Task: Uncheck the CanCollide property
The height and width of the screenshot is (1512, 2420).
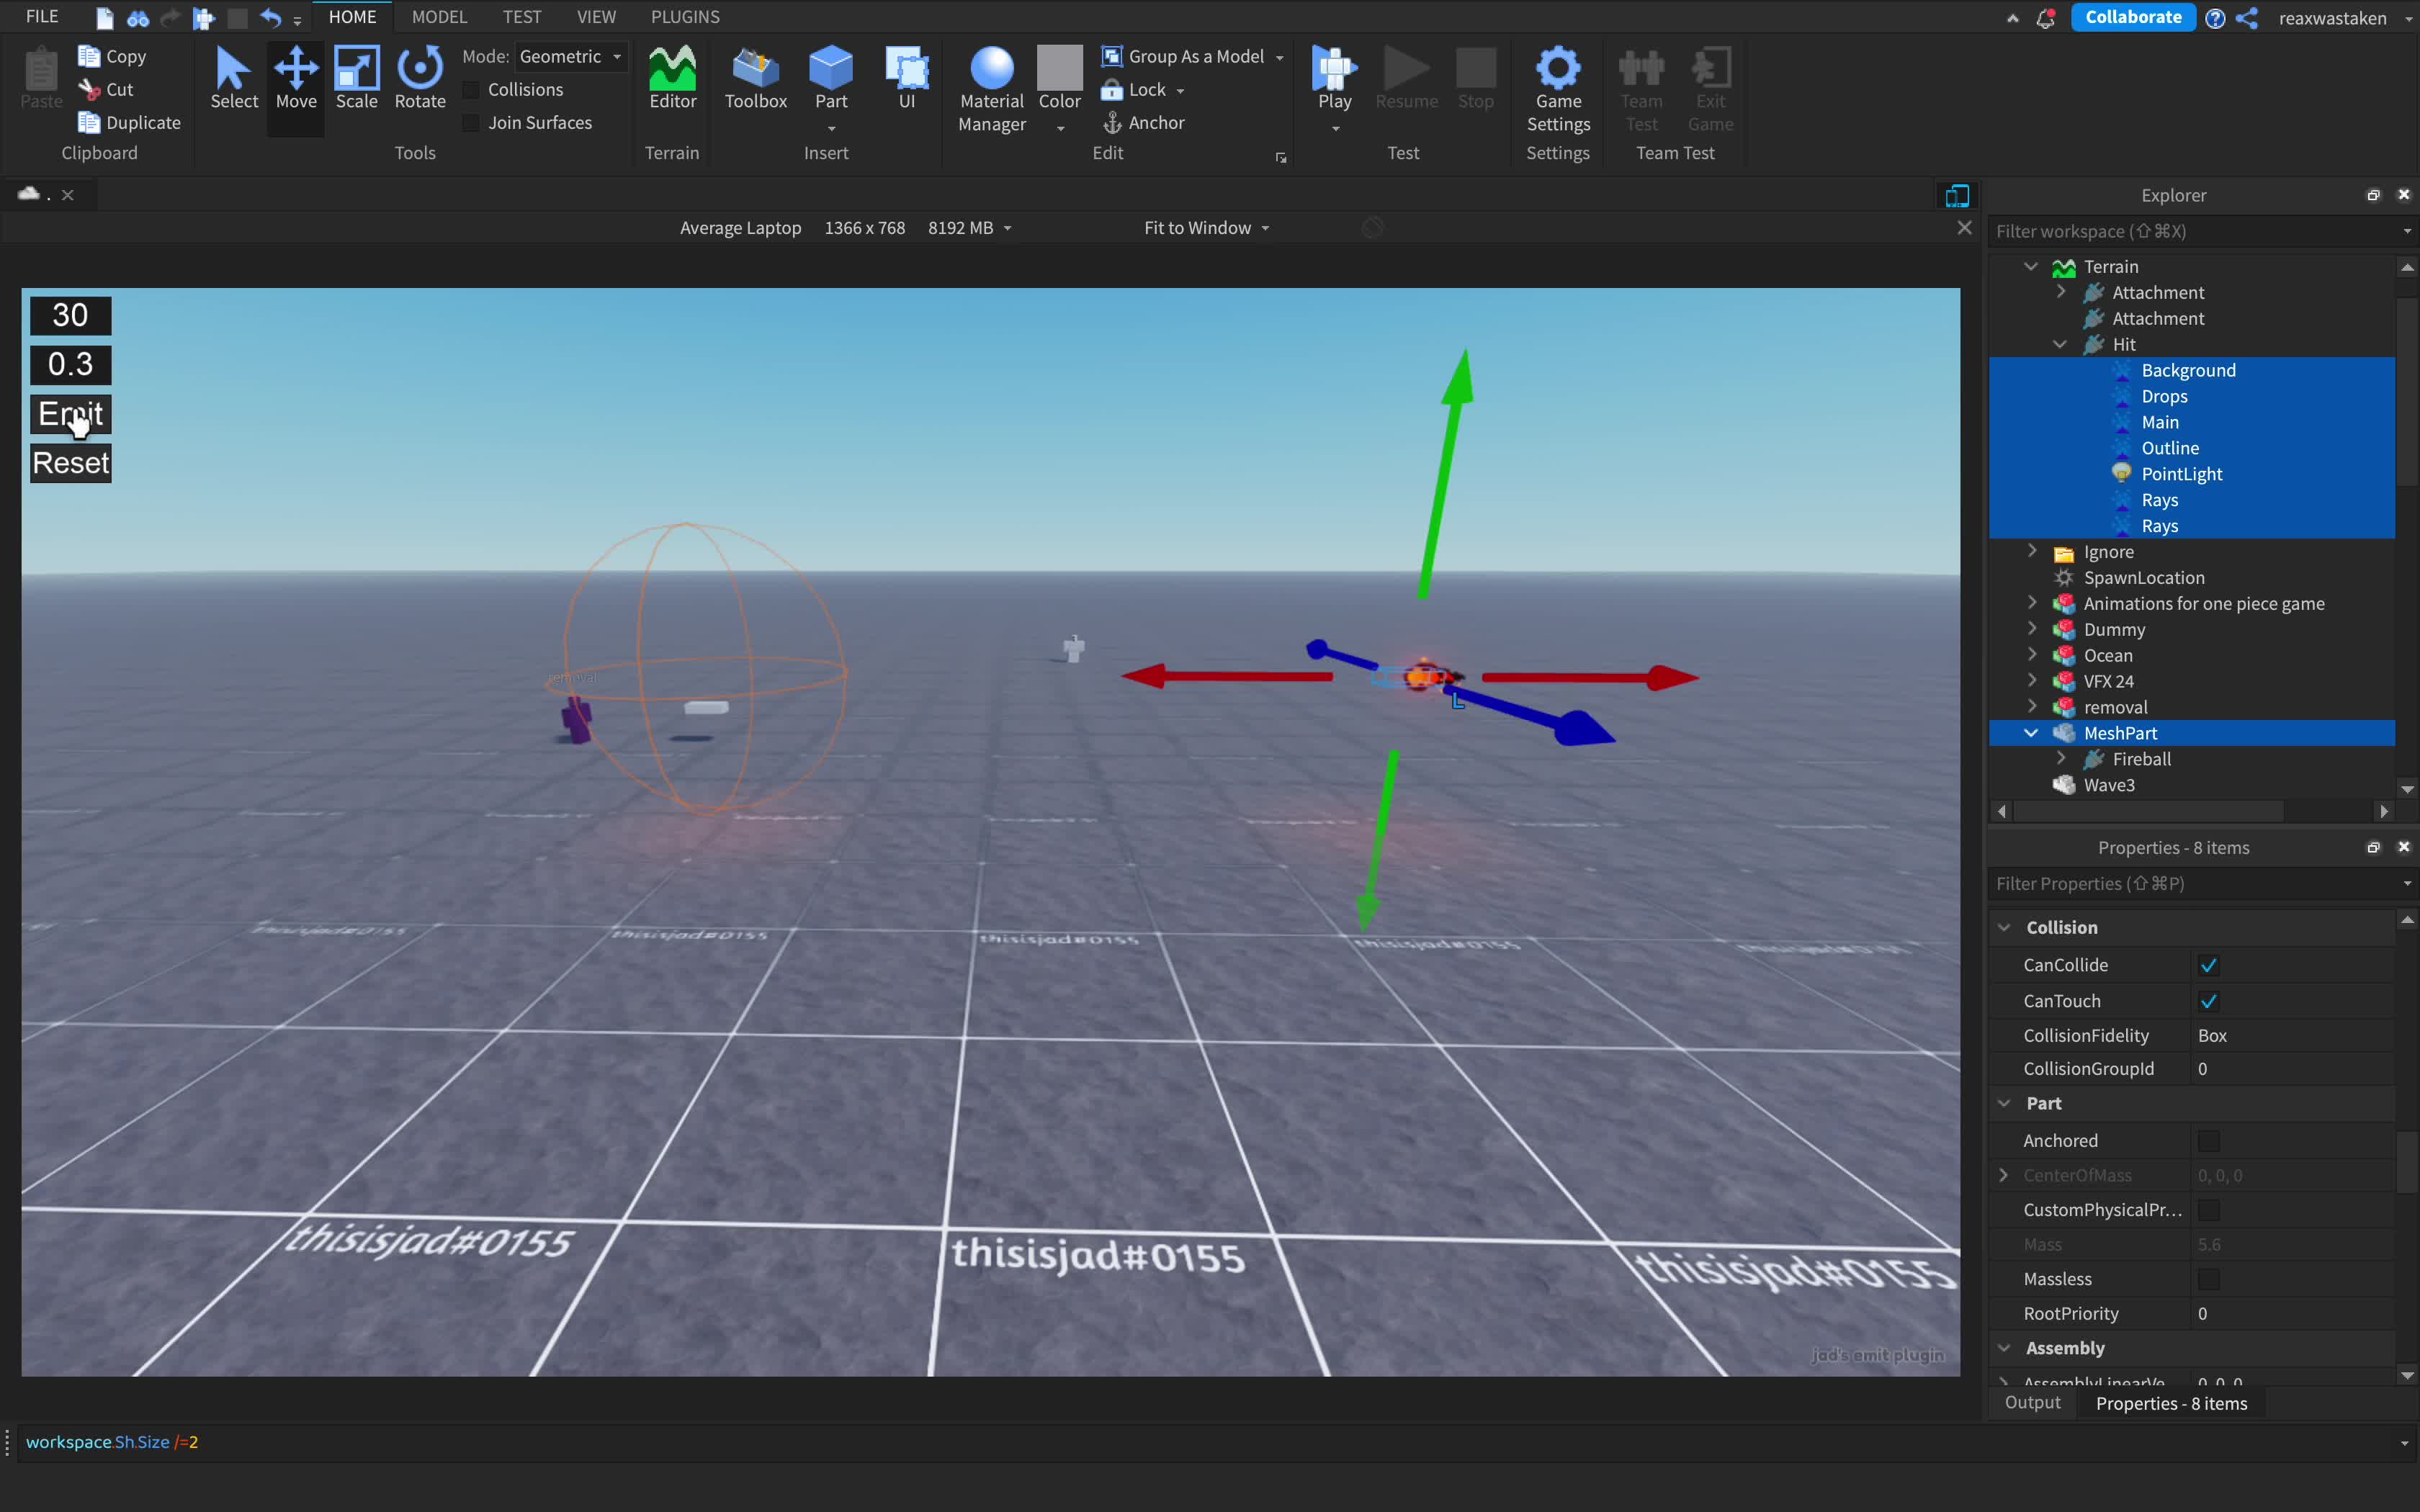Action: [2208, 965]
